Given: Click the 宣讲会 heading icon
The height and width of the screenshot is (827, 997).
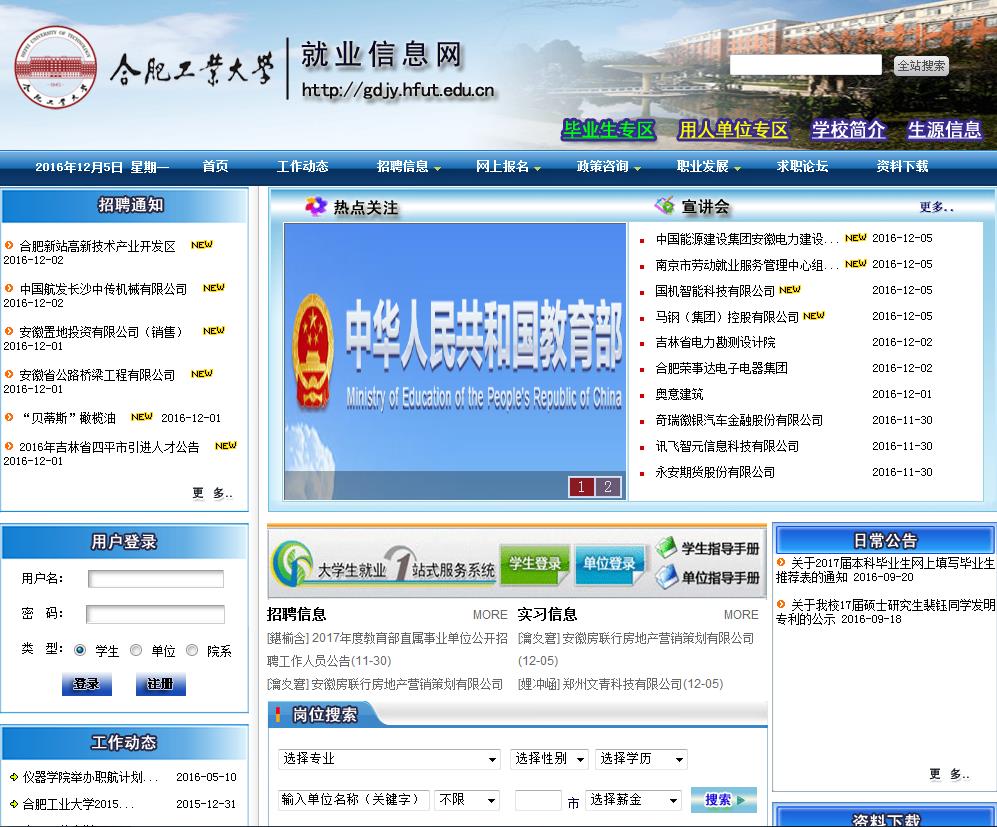Looking at the screenshot, I should [664, 205].
